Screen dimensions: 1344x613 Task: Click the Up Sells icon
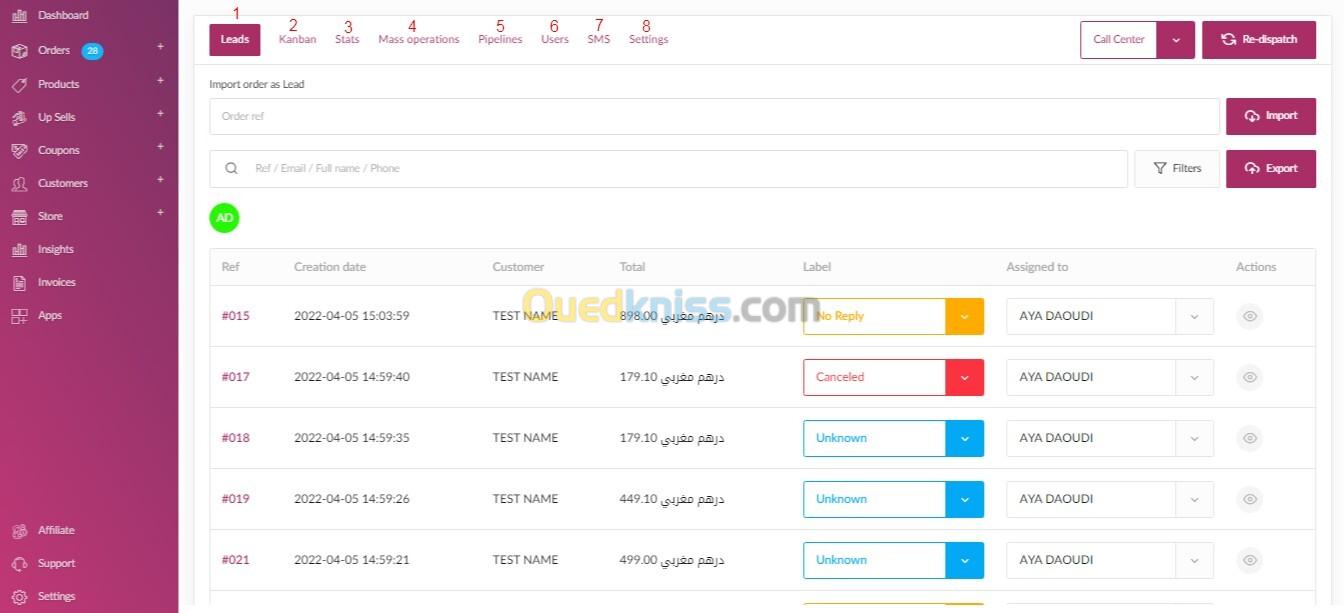pyautogui.click(x=19, y=118)
